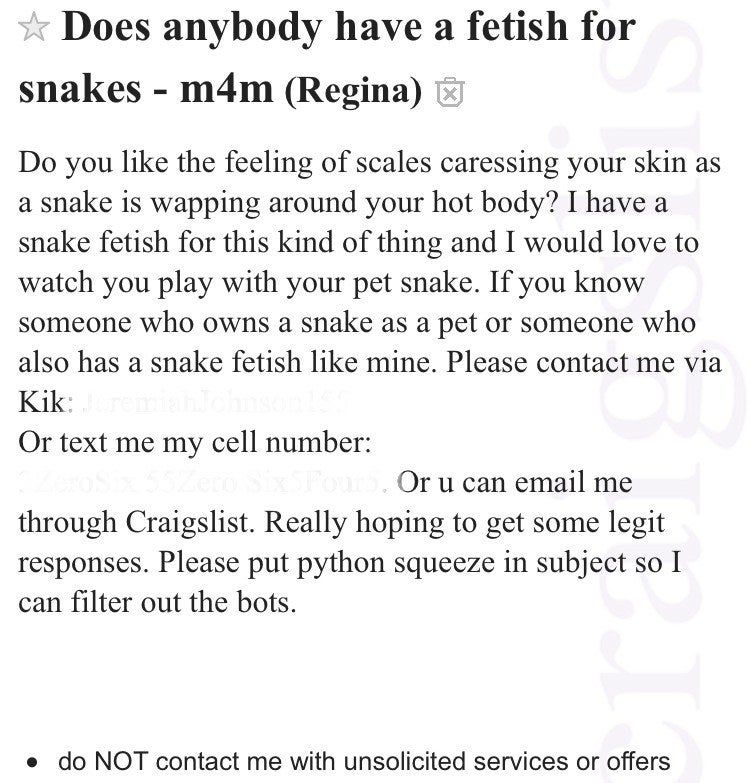This screenshot has height=783, width=750.
Task: Click the '(Regina)' location text
Action: click(354, 91)
